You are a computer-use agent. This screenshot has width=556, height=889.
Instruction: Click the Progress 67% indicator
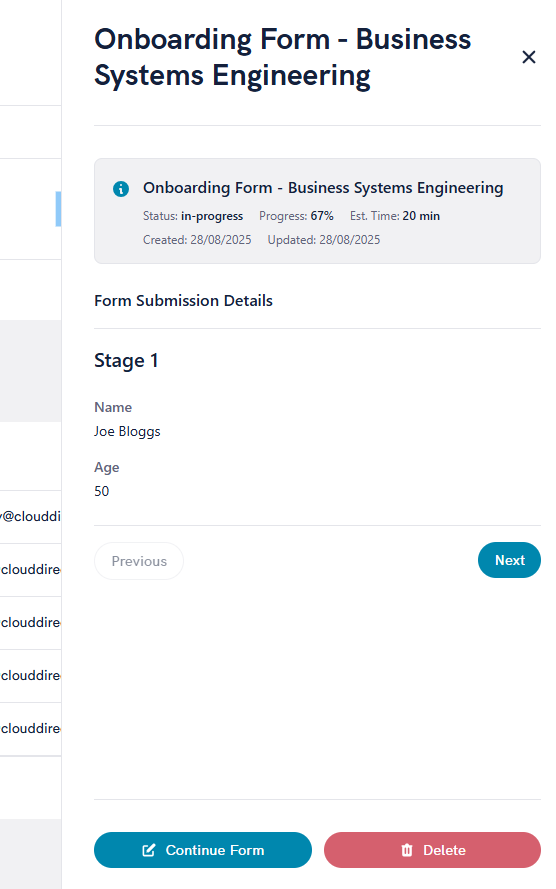[x=296, y=216]
